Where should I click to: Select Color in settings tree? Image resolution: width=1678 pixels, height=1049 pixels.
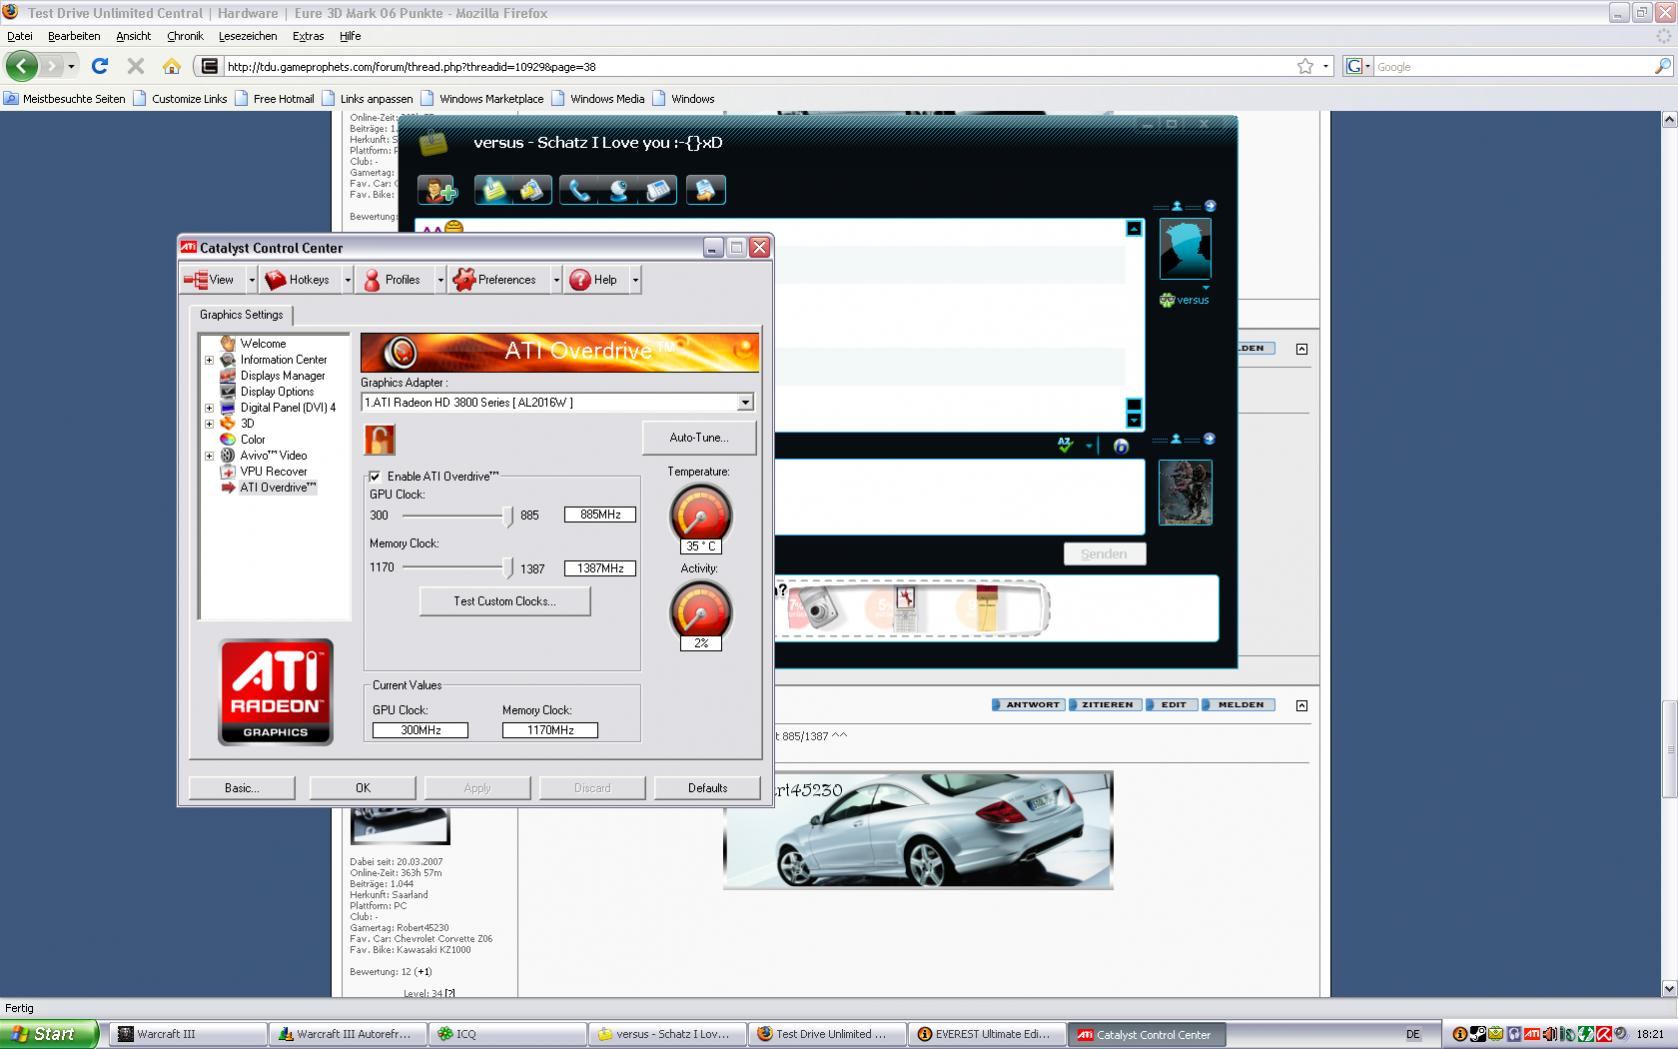point(252,440)
